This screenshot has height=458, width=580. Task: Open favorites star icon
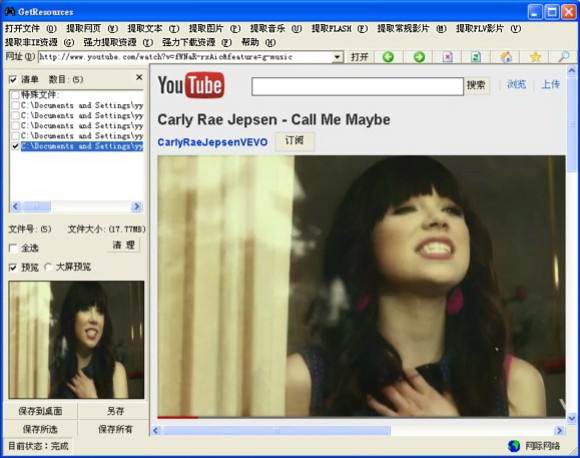pos(535,57)
